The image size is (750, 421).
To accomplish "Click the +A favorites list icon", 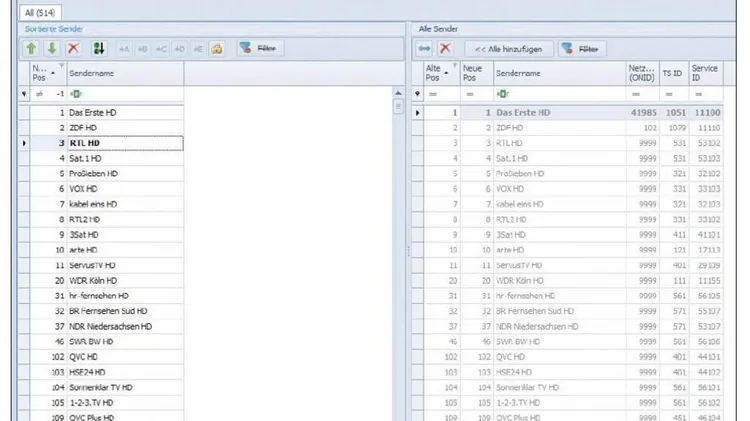I will pos(124,49).
